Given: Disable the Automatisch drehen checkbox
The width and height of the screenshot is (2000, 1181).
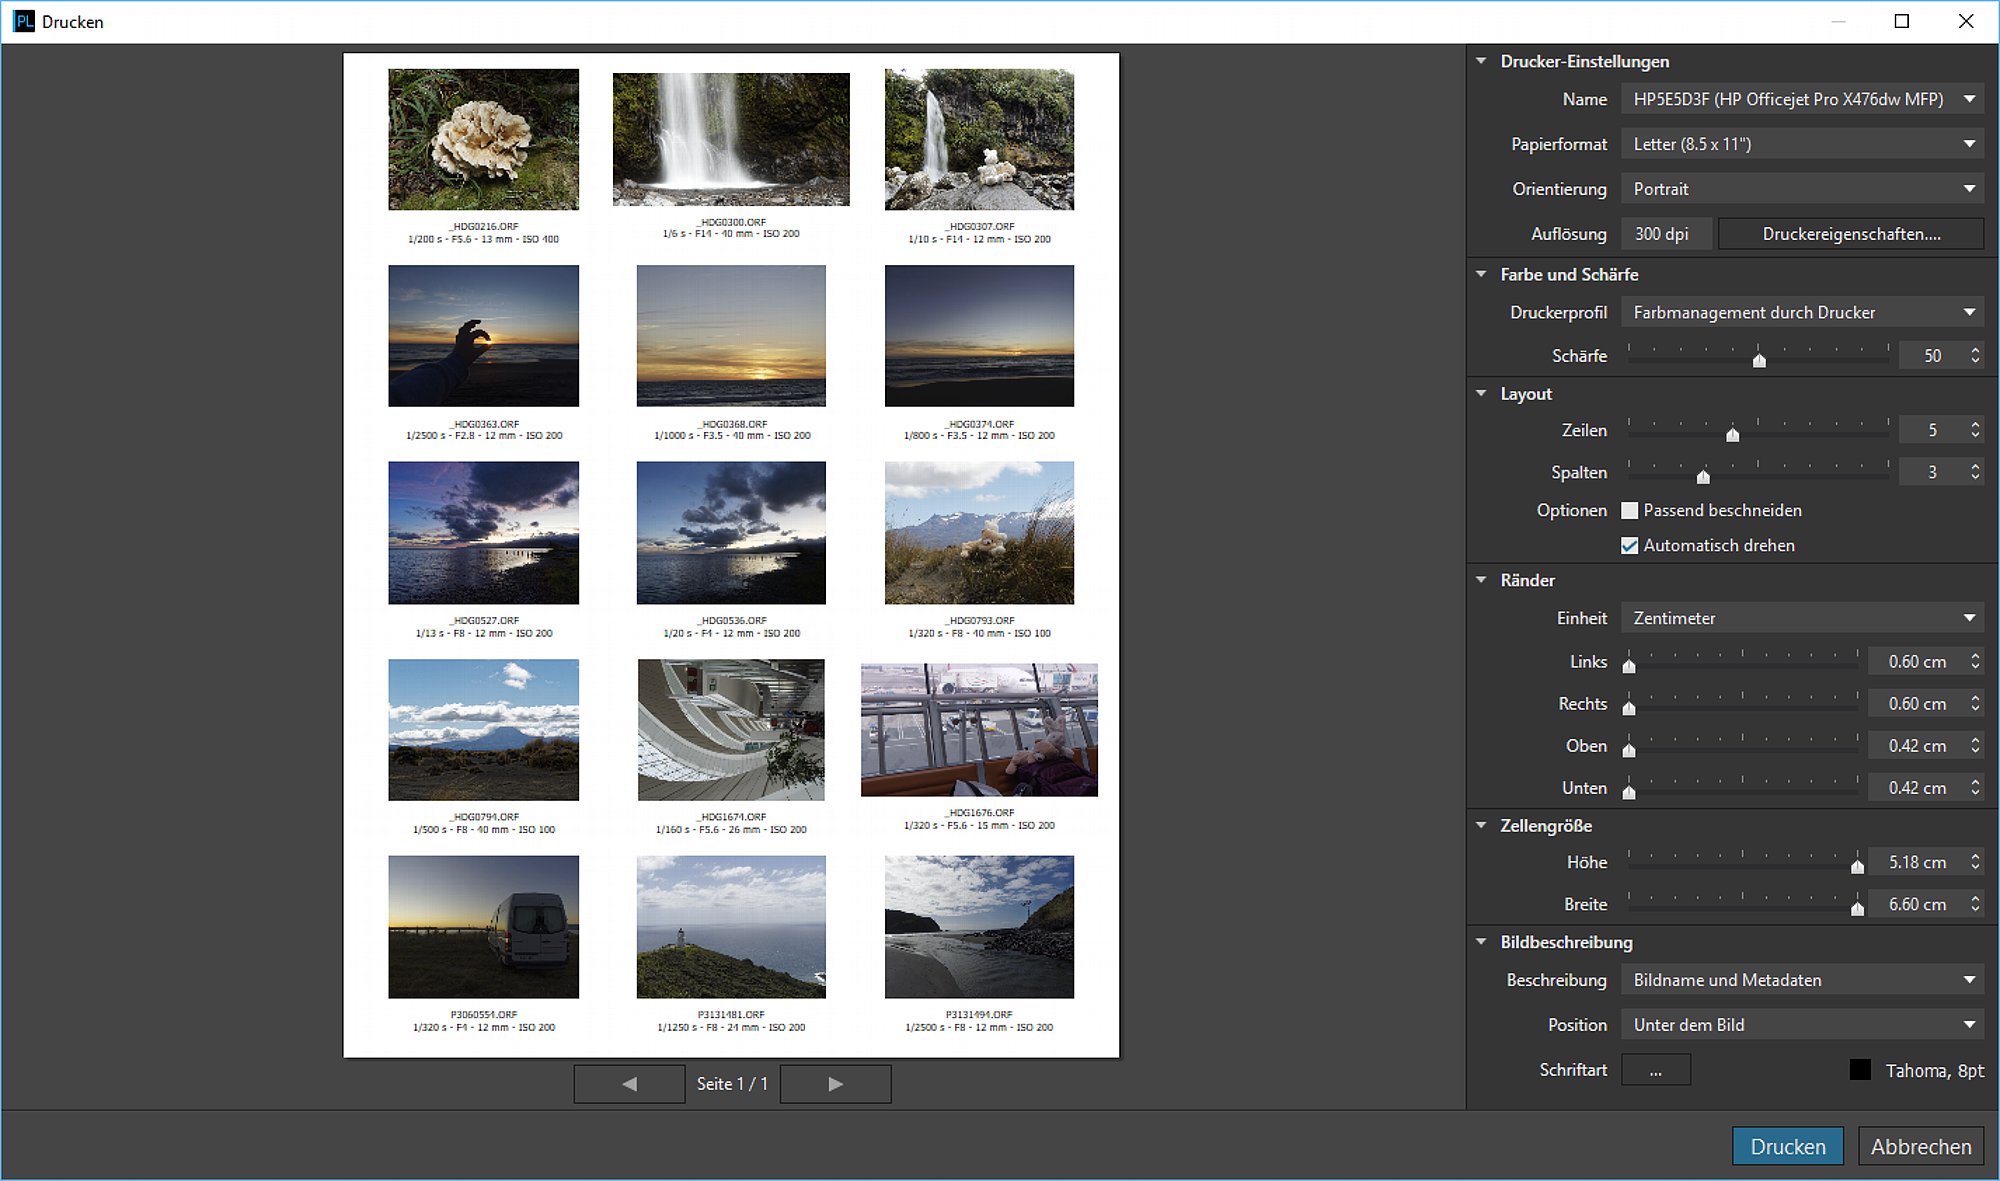Looking at the screenshot, I should coord(1629,546).
